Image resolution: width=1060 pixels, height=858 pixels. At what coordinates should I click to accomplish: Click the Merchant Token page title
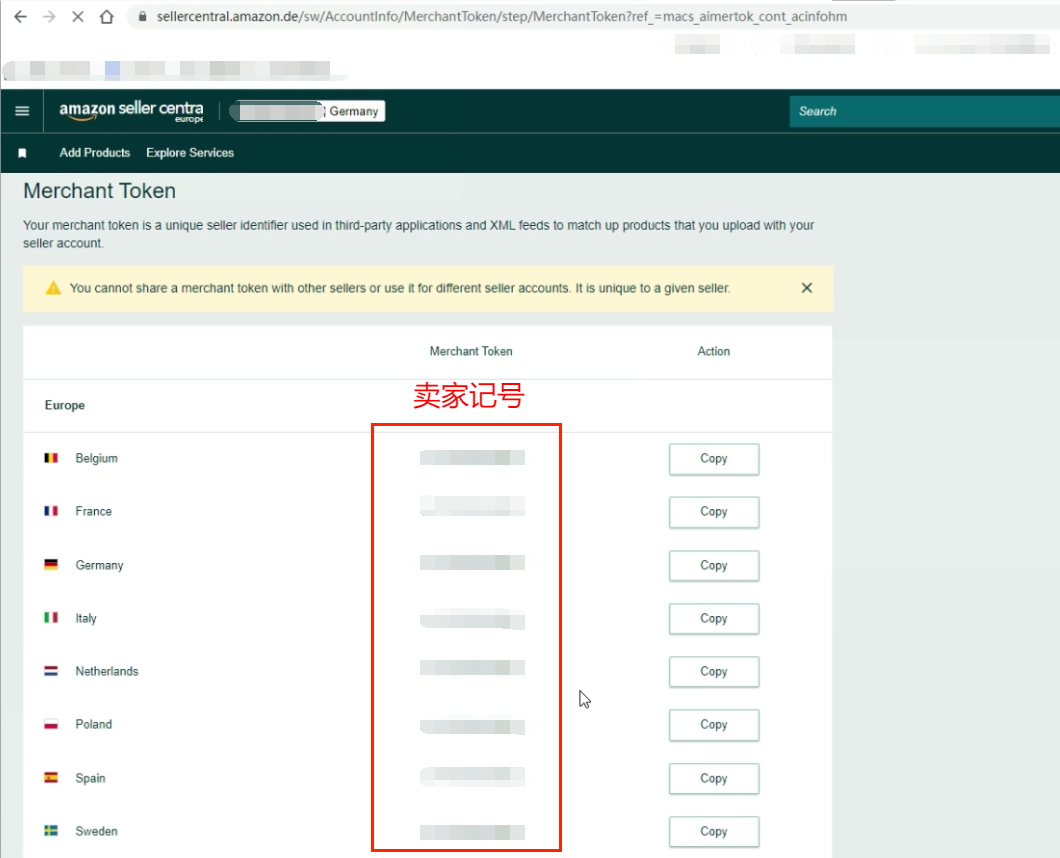pos(99,191)
